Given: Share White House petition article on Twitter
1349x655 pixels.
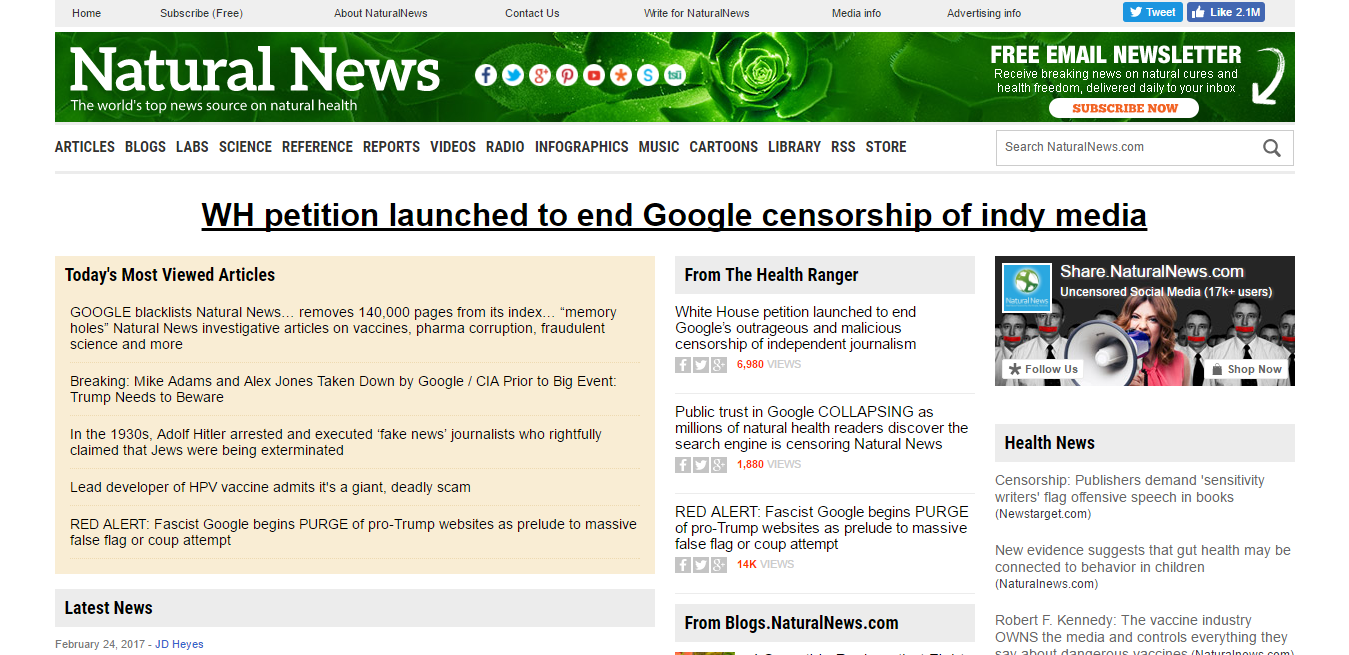Looking at the screenshot, I should [701, 365].
